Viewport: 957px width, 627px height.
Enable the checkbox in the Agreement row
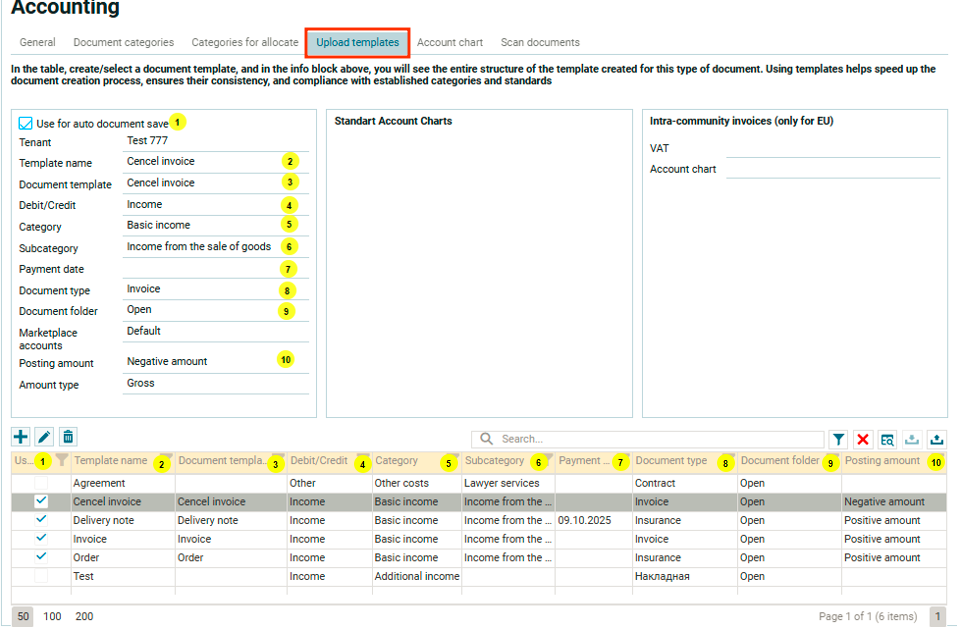click(41, 483)
